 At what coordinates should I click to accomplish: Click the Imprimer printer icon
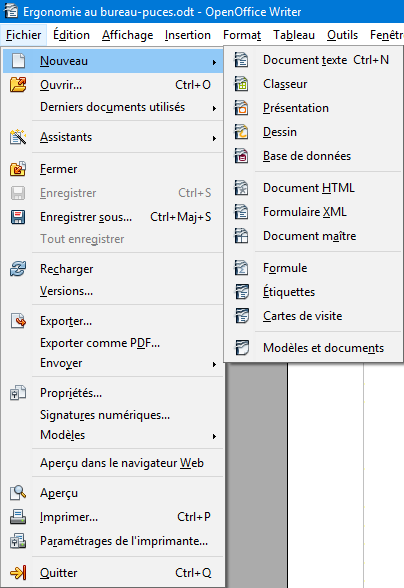point(18,517)
